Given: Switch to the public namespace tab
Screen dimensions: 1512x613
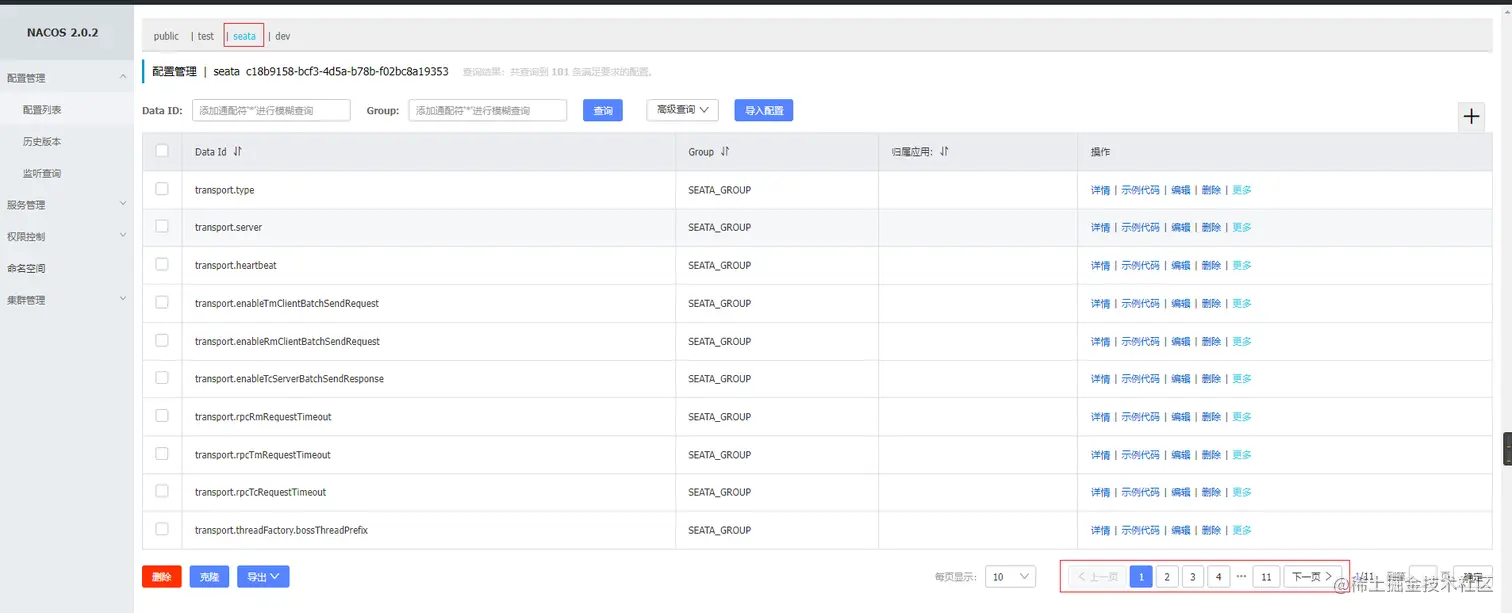Looking at the screenshot, I should tap(166, 36).
